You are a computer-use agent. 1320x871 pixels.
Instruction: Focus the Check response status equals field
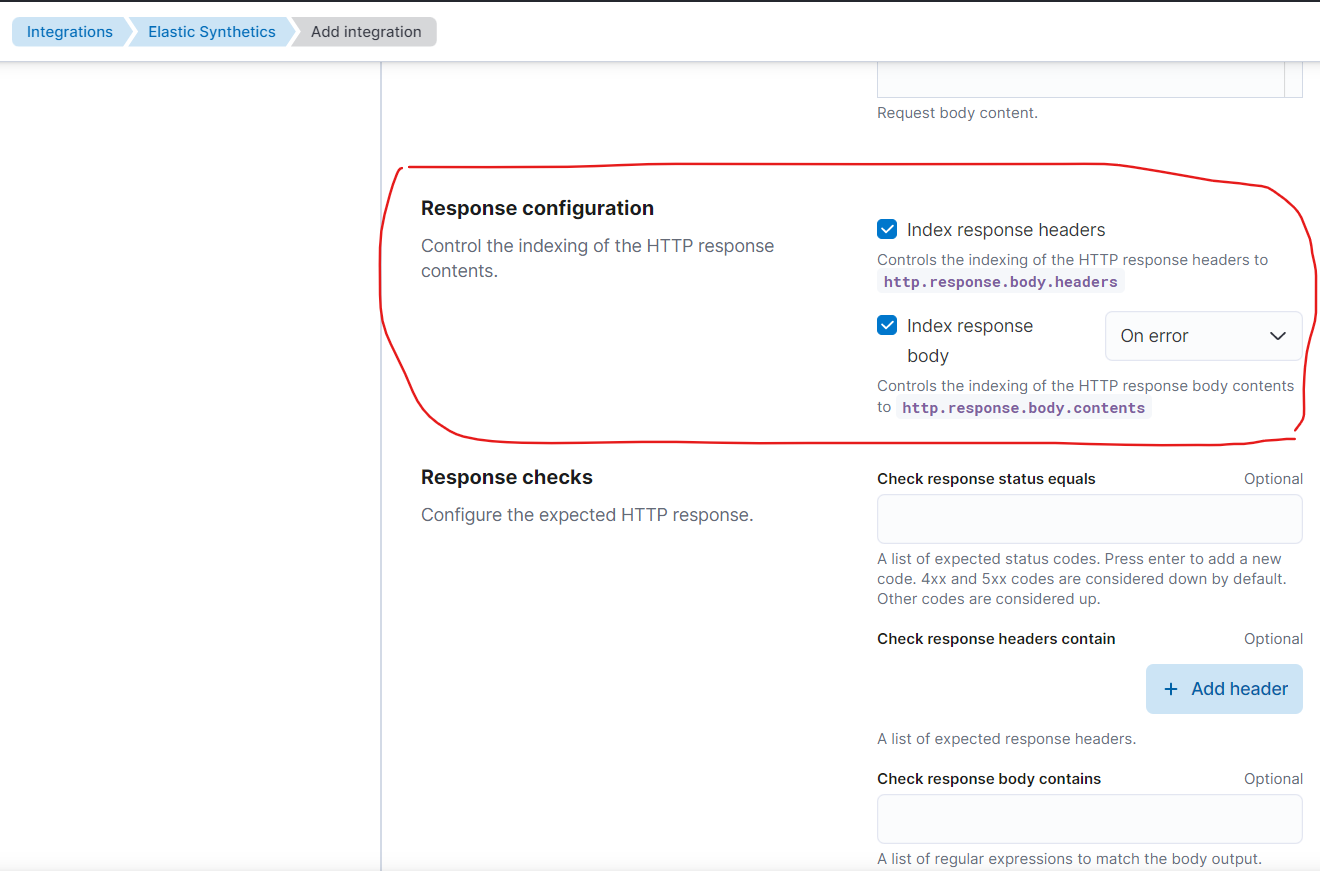1089,519
